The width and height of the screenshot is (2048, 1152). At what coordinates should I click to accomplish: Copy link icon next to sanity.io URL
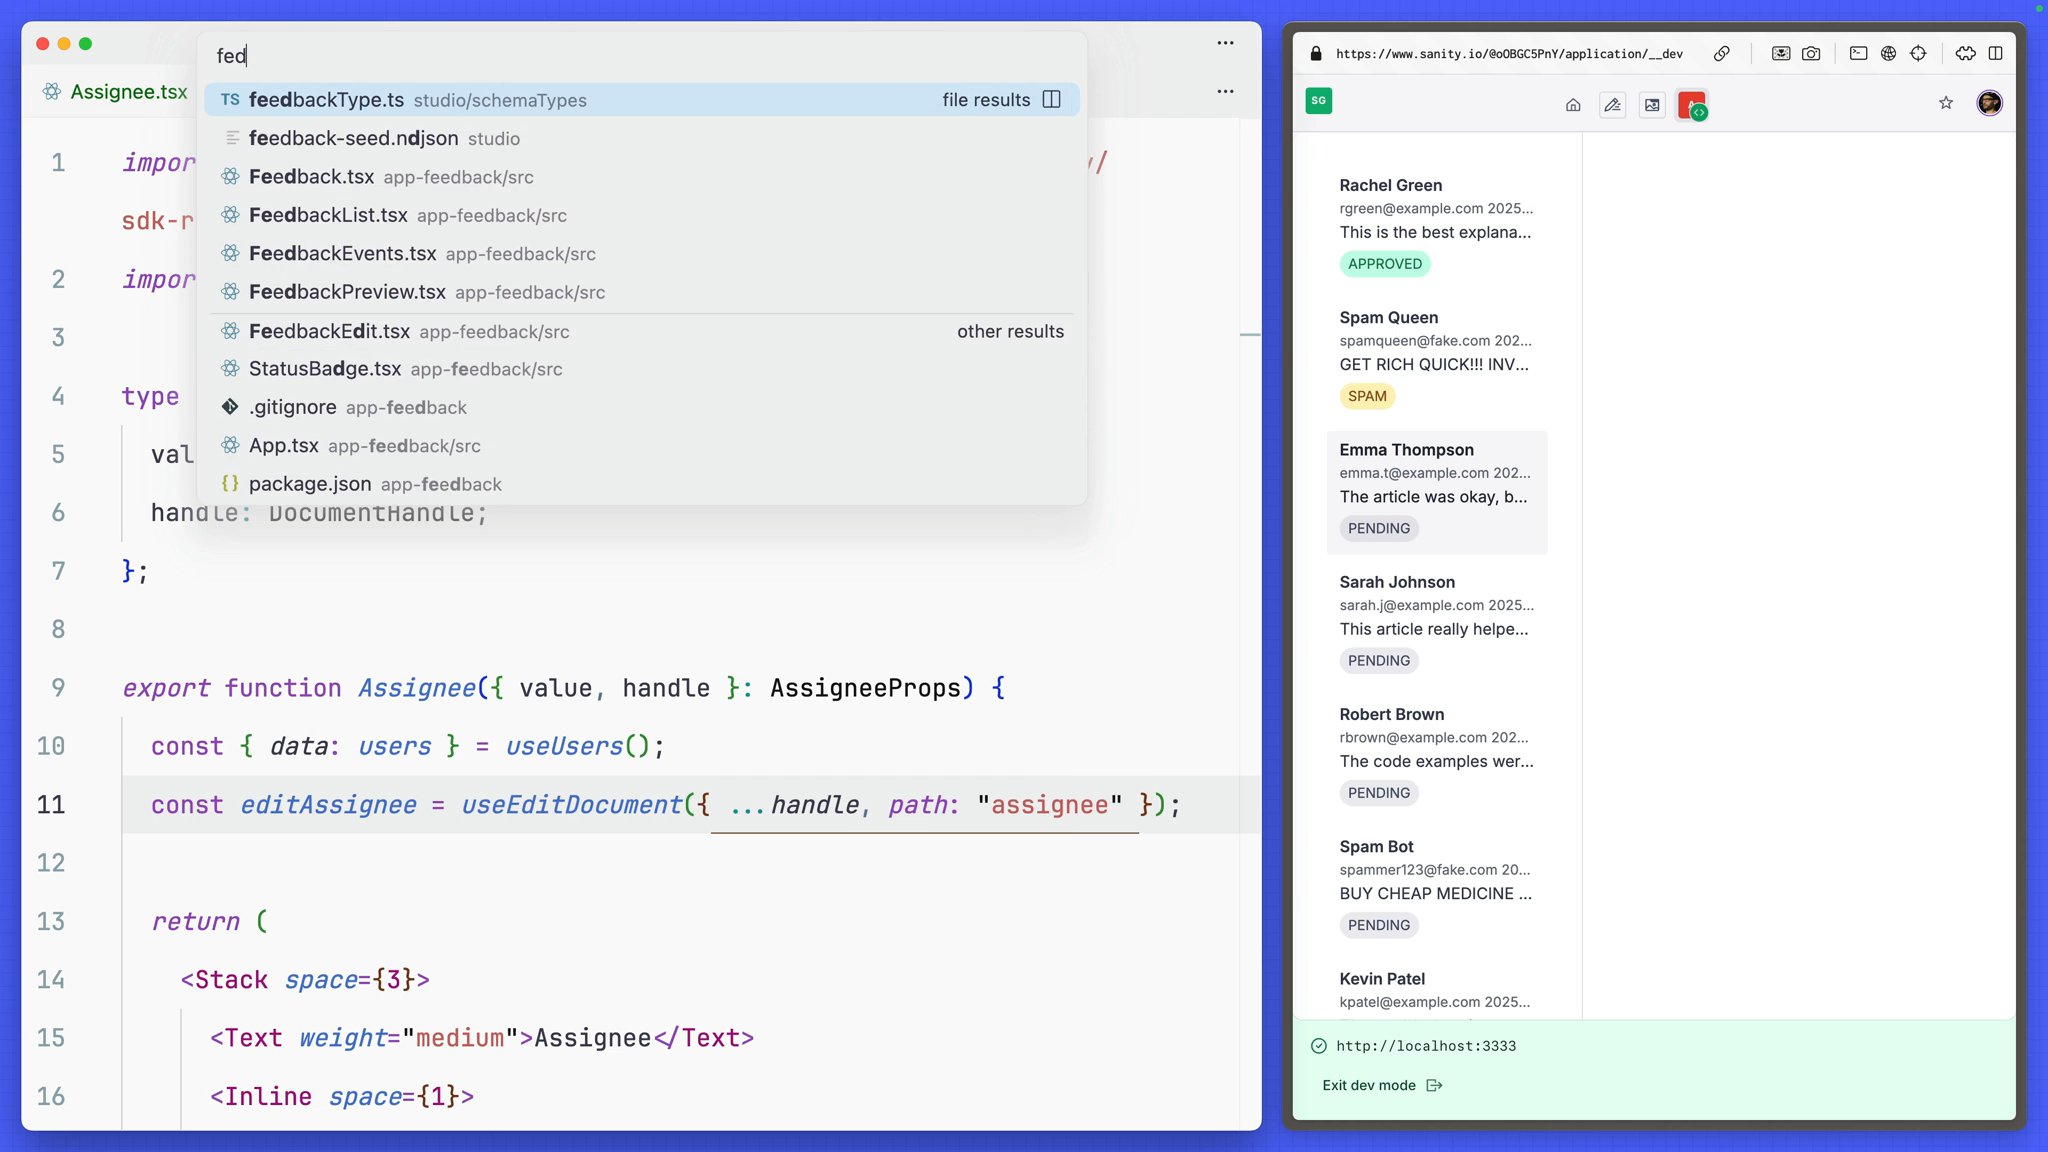[x=1722, y=54]
